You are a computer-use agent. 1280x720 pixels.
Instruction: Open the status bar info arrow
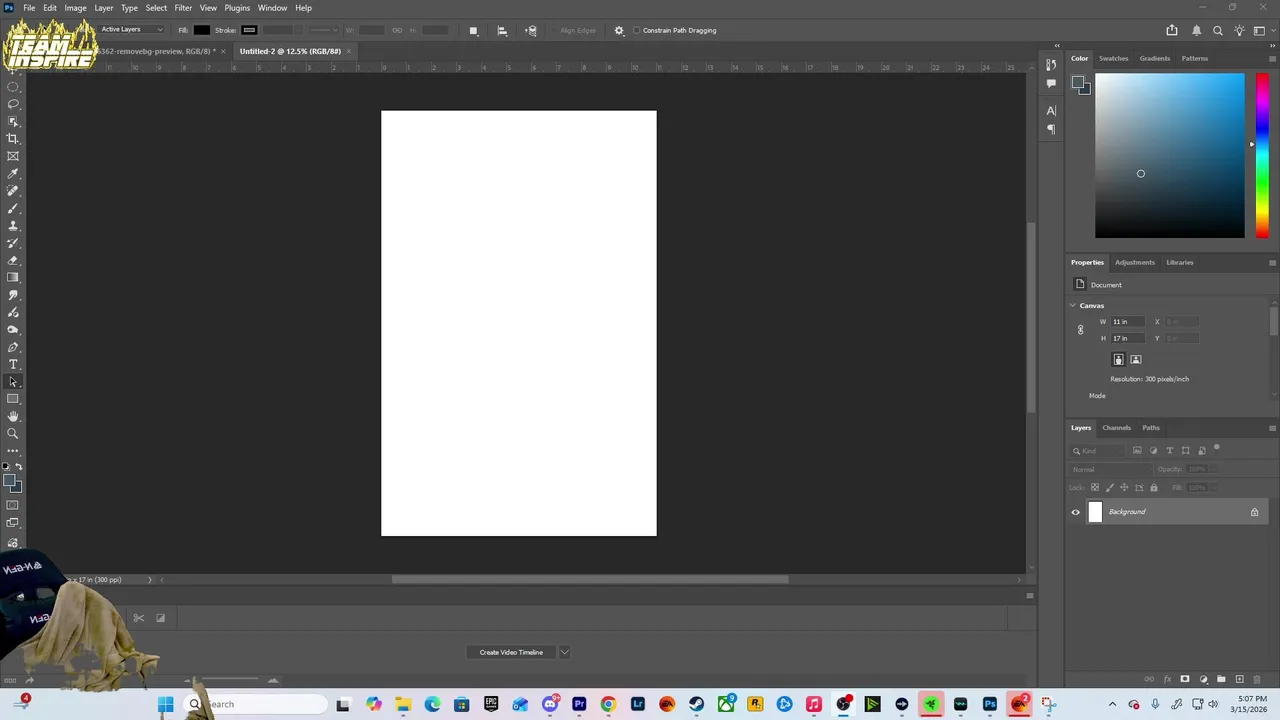click(150, 580)
